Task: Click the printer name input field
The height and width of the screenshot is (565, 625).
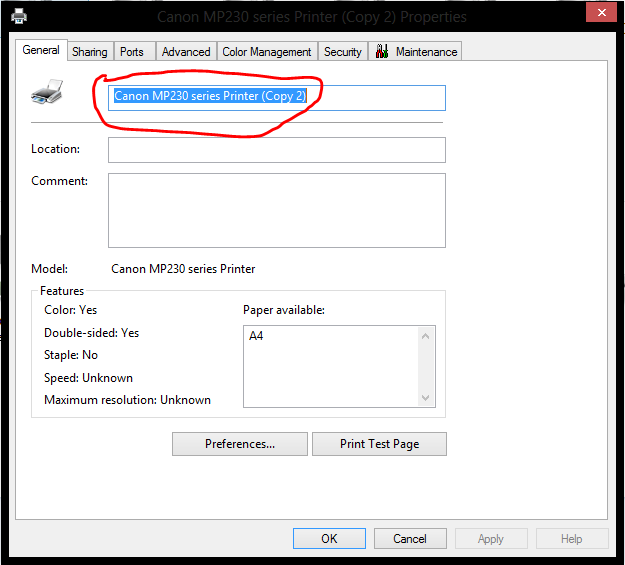Action: (x=277, y=98)
